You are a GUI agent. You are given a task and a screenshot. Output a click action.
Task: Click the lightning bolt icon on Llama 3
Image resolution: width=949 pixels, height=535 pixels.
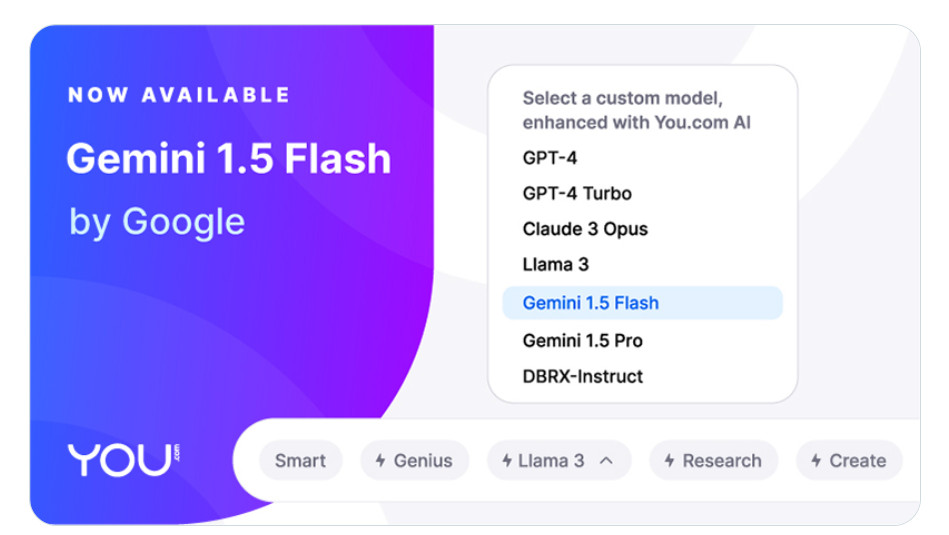click(x=507, y=461)
